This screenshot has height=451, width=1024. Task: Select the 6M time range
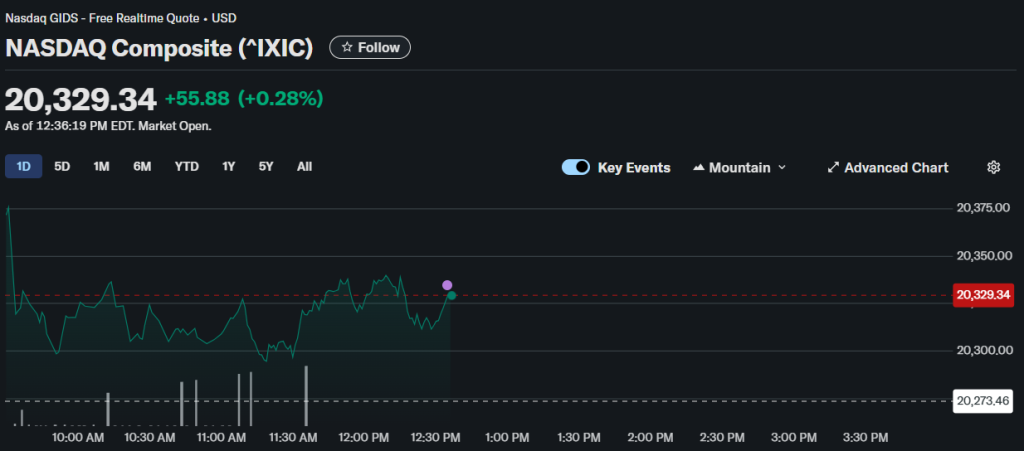coord(142,166)
